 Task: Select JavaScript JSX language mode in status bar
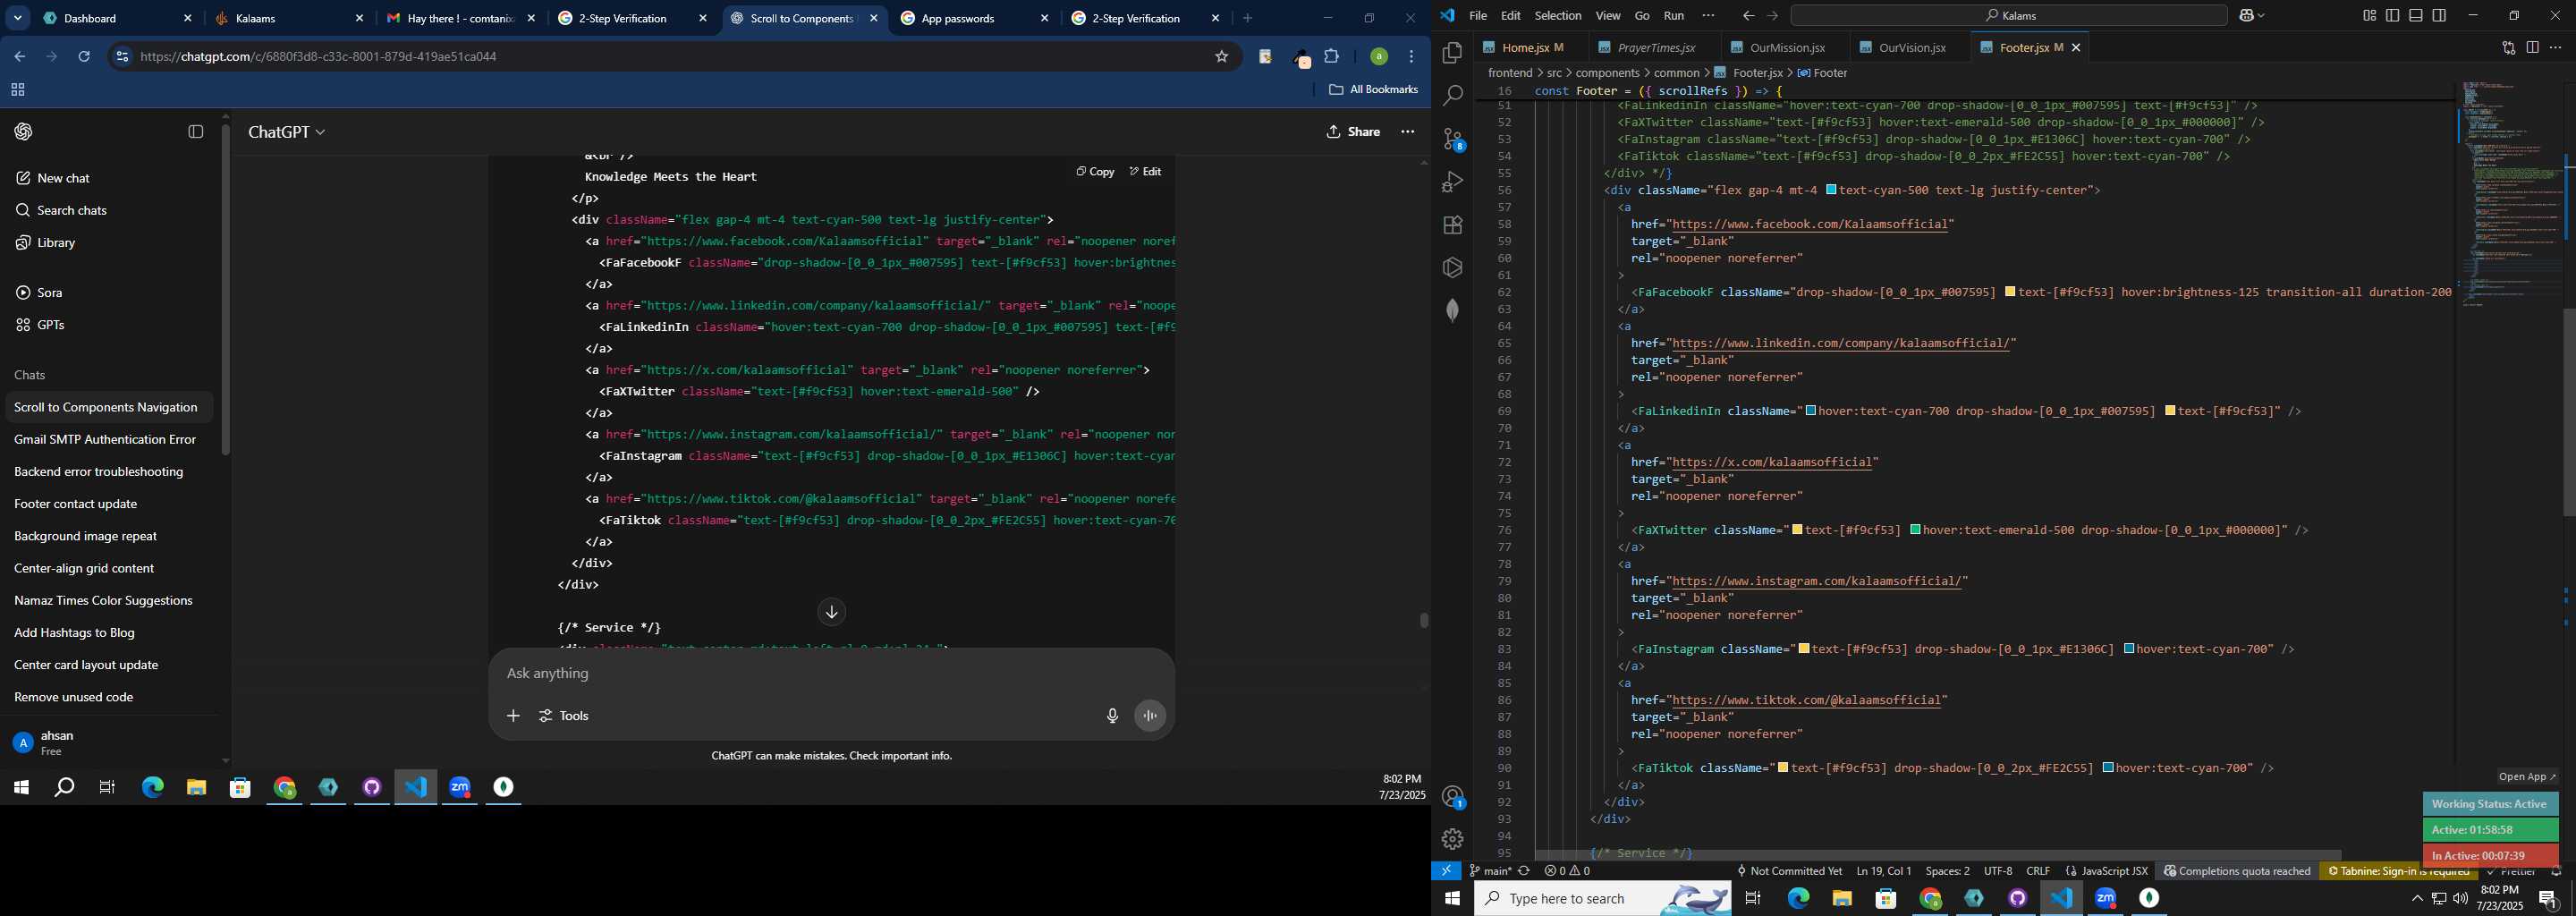pyautogui.click(x=2114, y=871)
